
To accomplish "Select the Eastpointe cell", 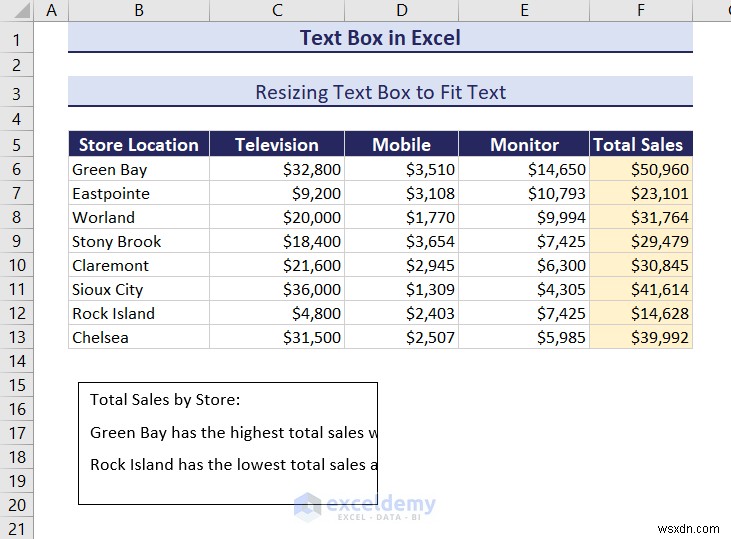I will point(139,193).
